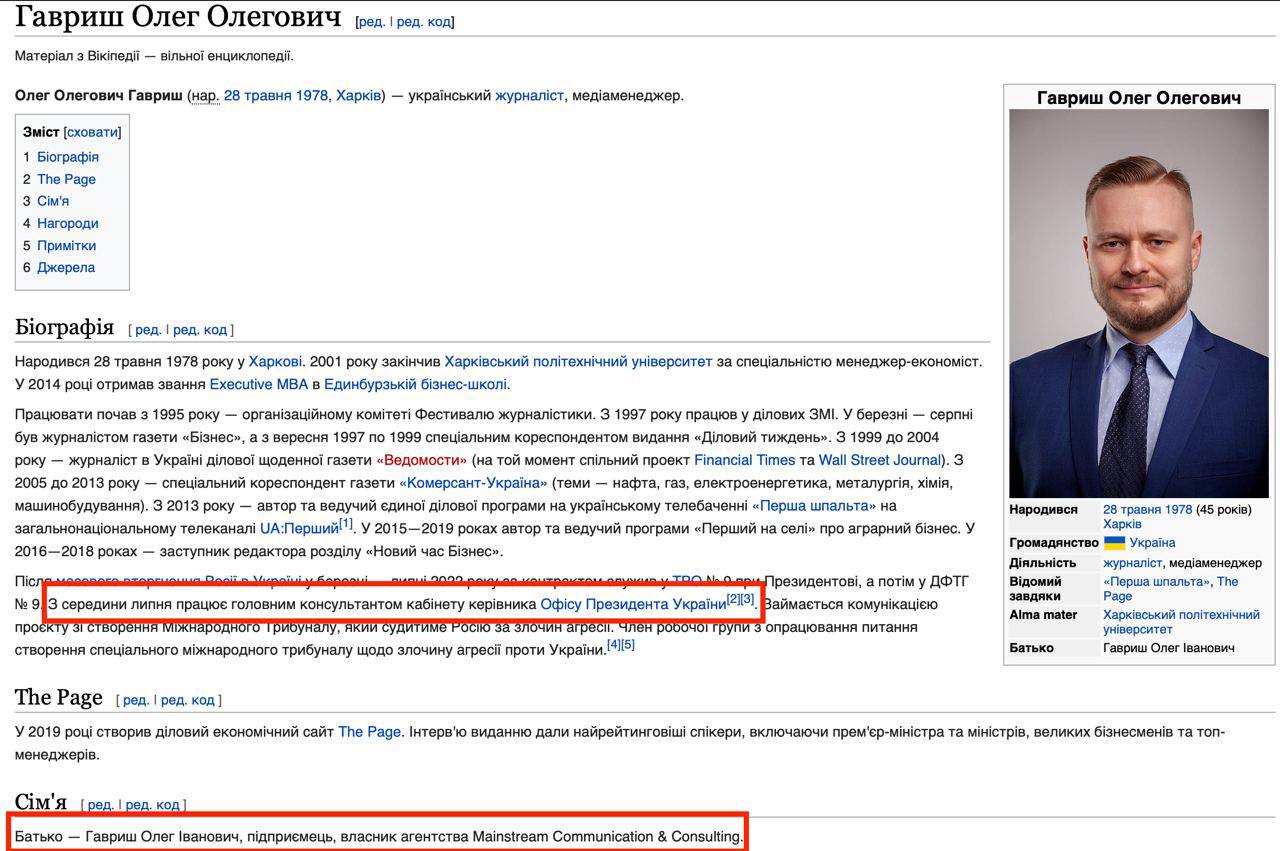The width and height of the screenshot is (1280, 851).
Task: Click 'The Page' link in section text
Action: pos(369,732)
